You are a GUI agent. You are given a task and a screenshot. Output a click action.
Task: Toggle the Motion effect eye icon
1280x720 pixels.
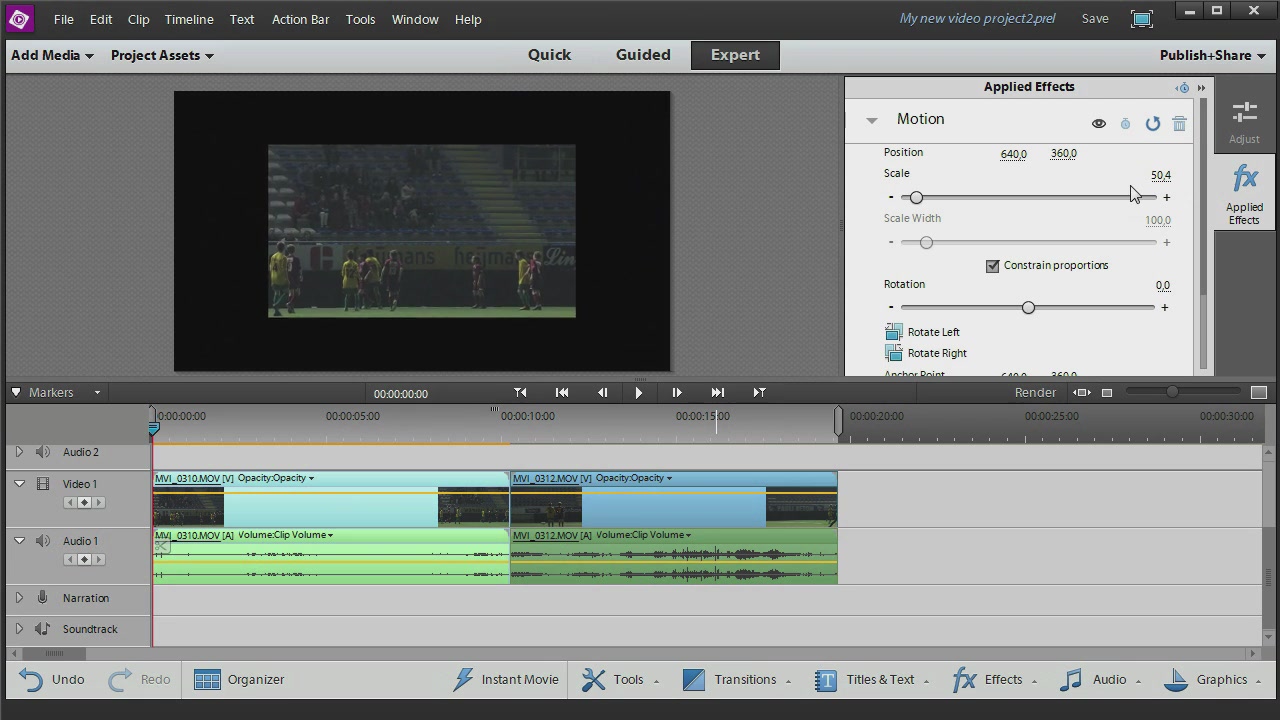[1098, 124]
